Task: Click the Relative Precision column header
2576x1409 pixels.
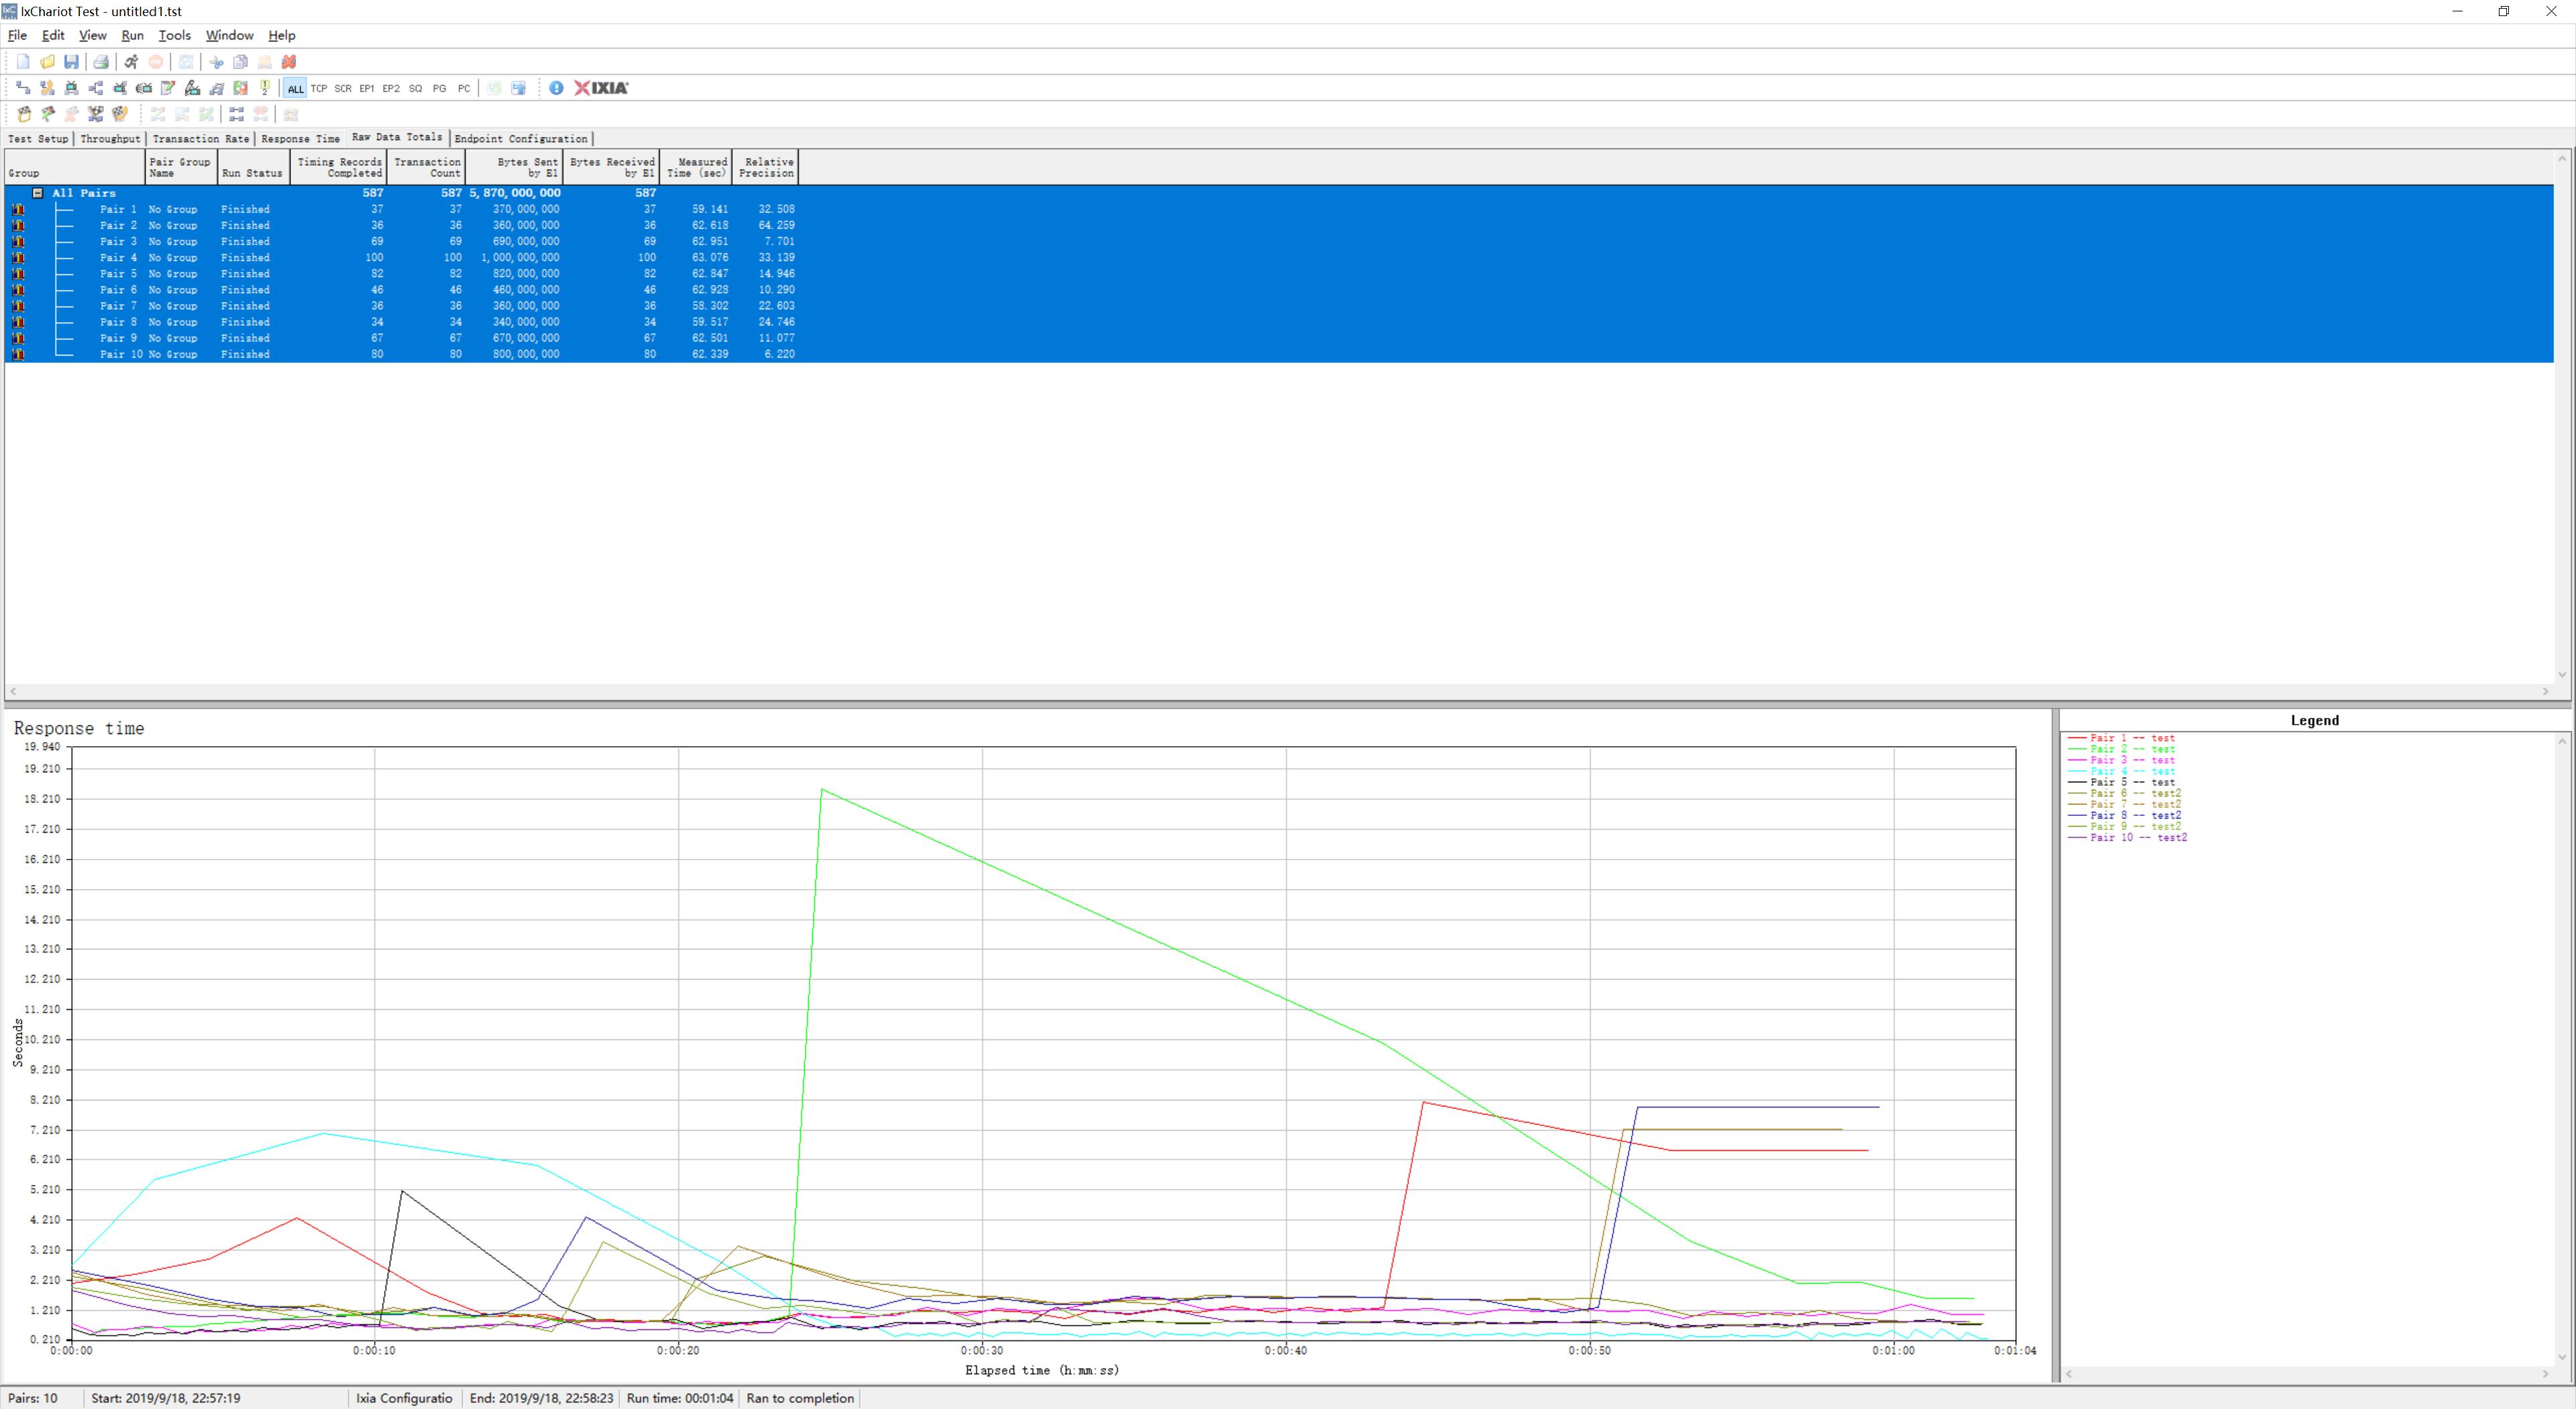Action: tap(766, 167)
